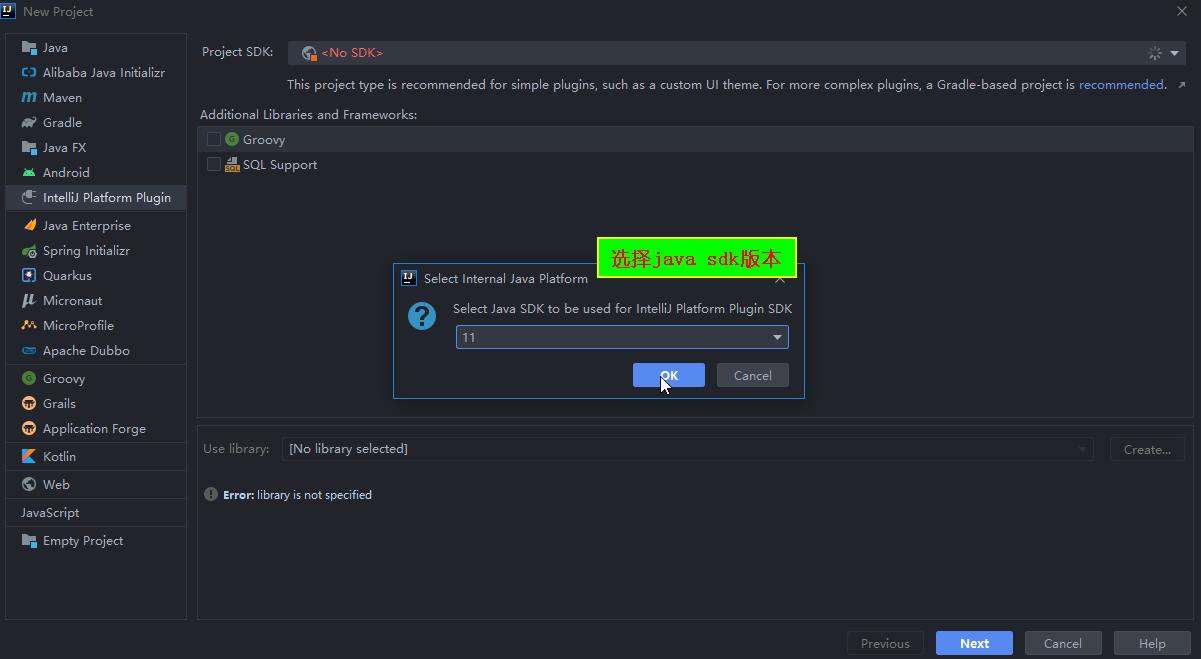Choose Spring Initializr label in list
The height and width of the screenshot is (659, 1201).
[x=86, y=250]
